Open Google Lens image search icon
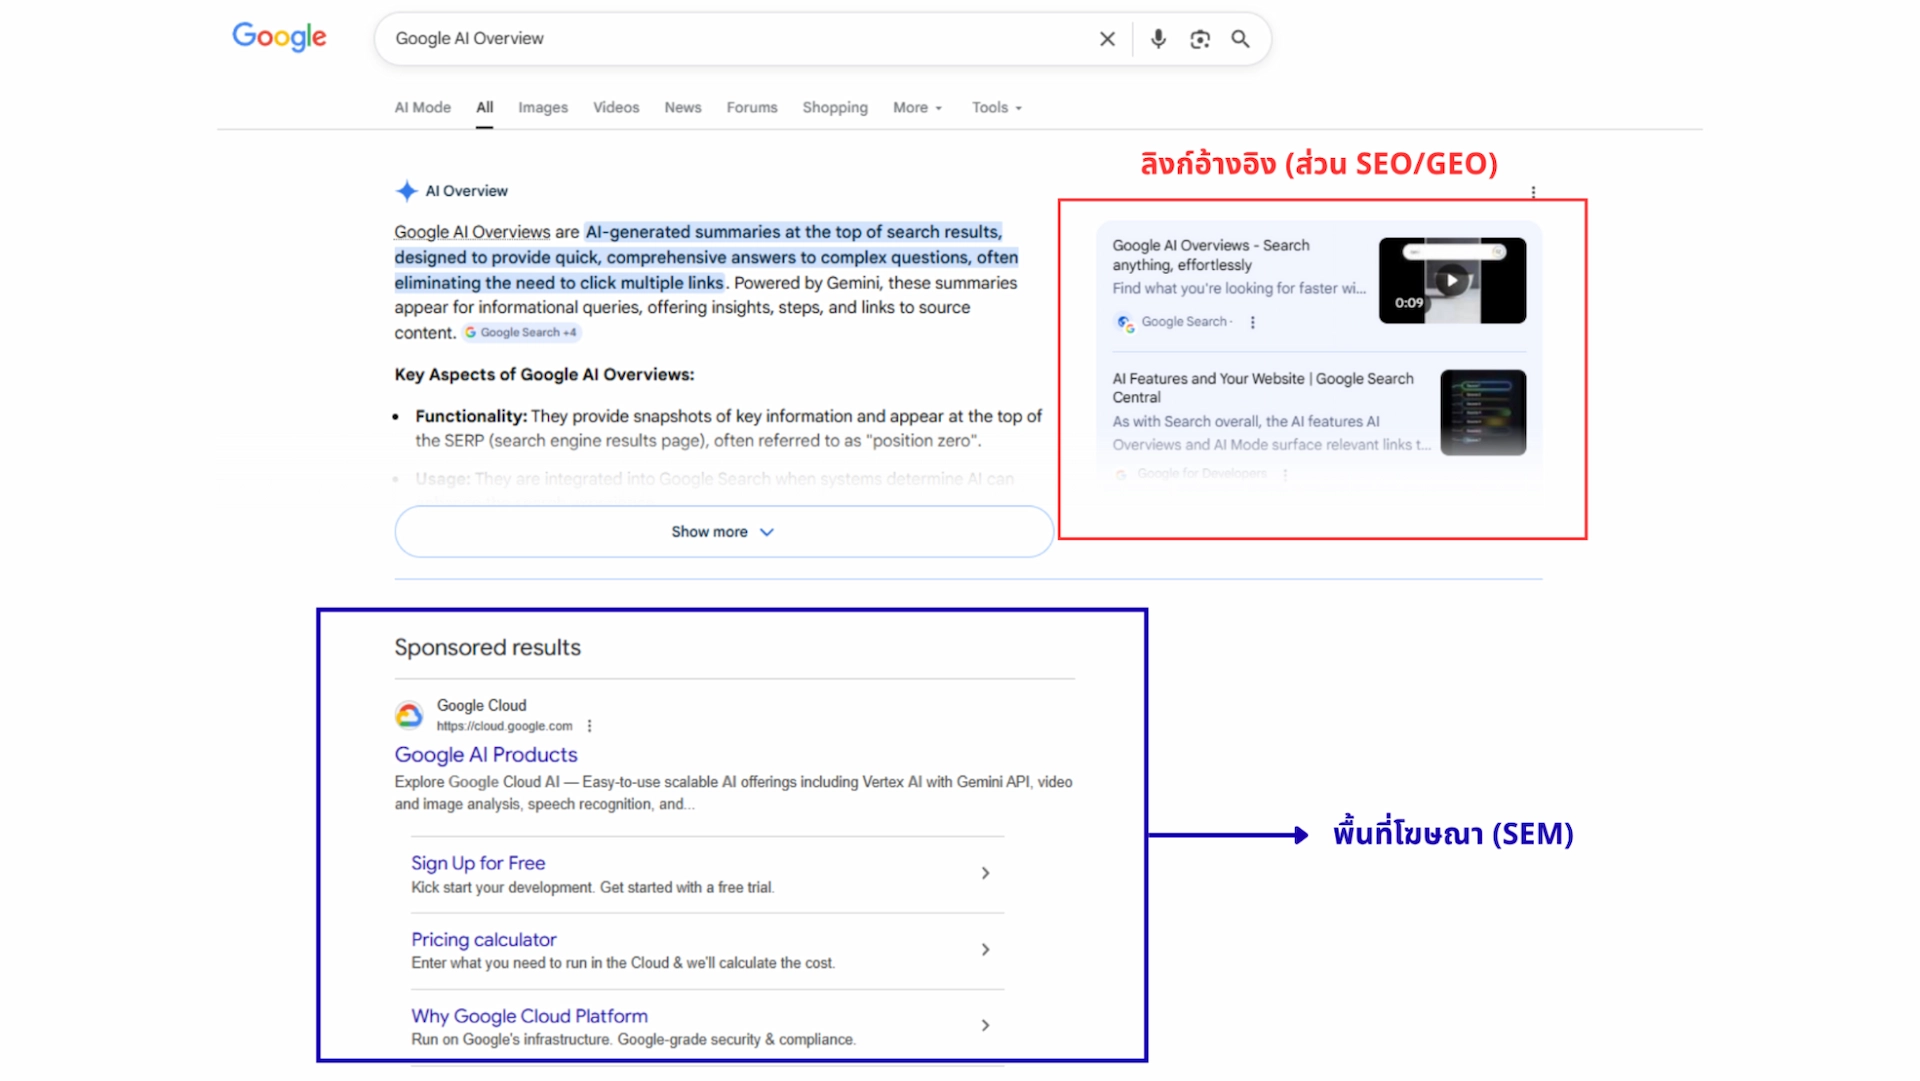The image size is (1920, 1081). [x=1200, y=39]
